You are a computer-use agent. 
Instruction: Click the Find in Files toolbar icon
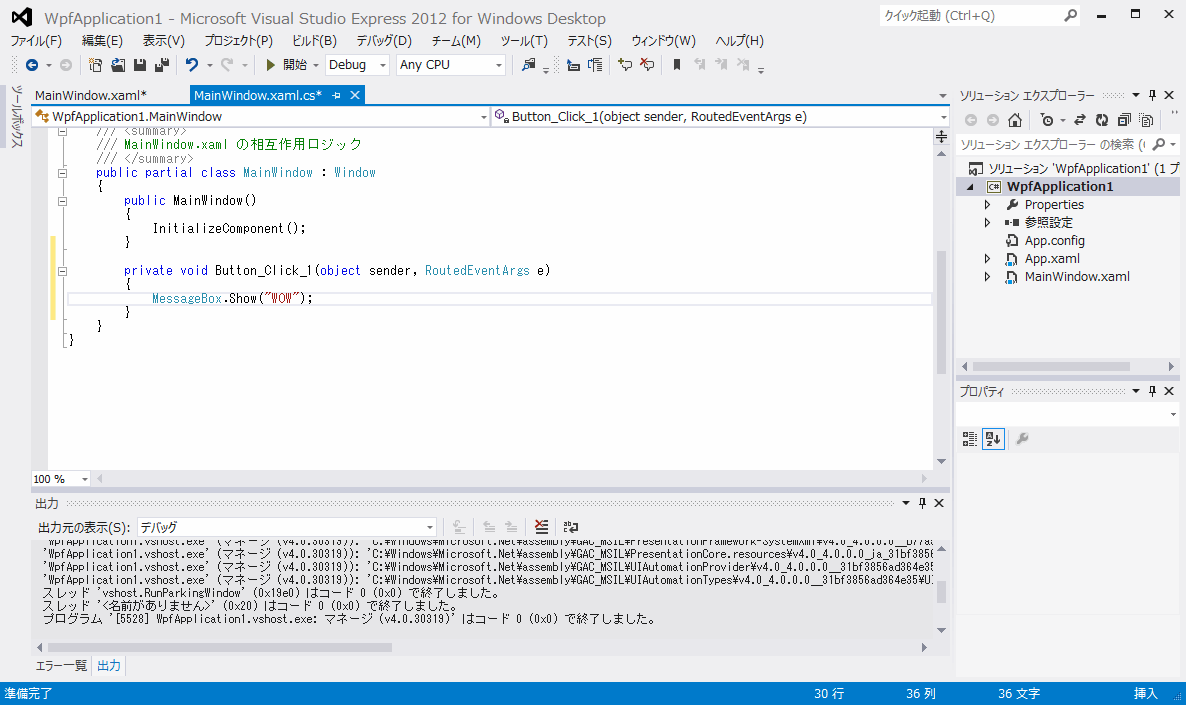529,65
